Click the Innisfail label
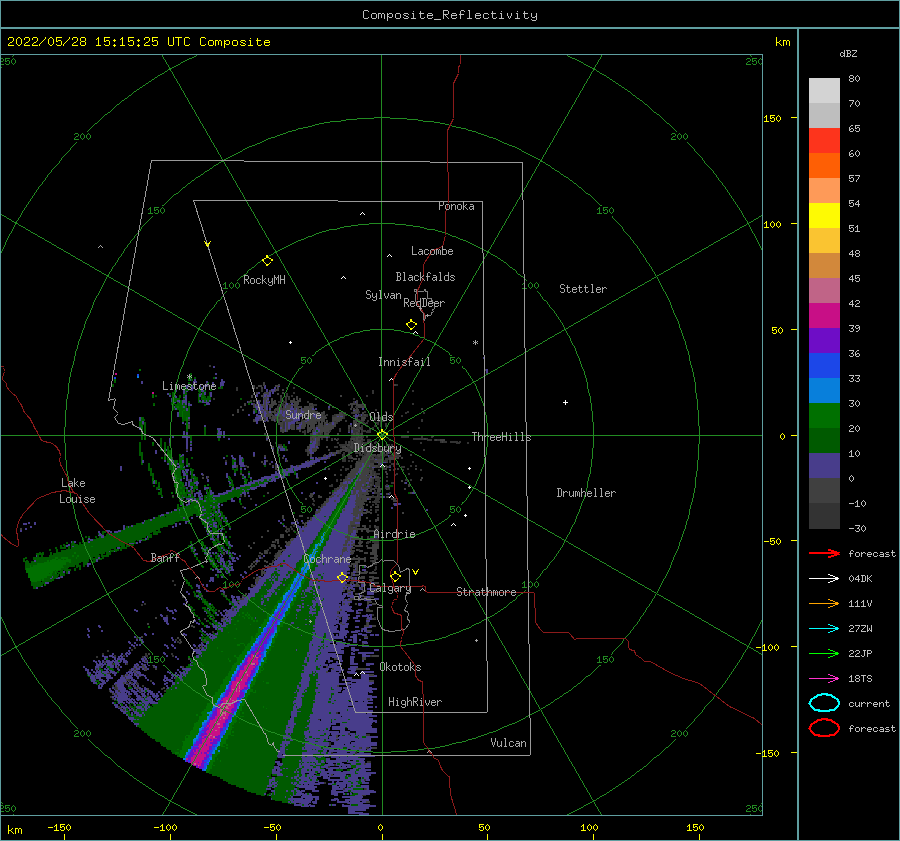 click(x=404, y=362)
